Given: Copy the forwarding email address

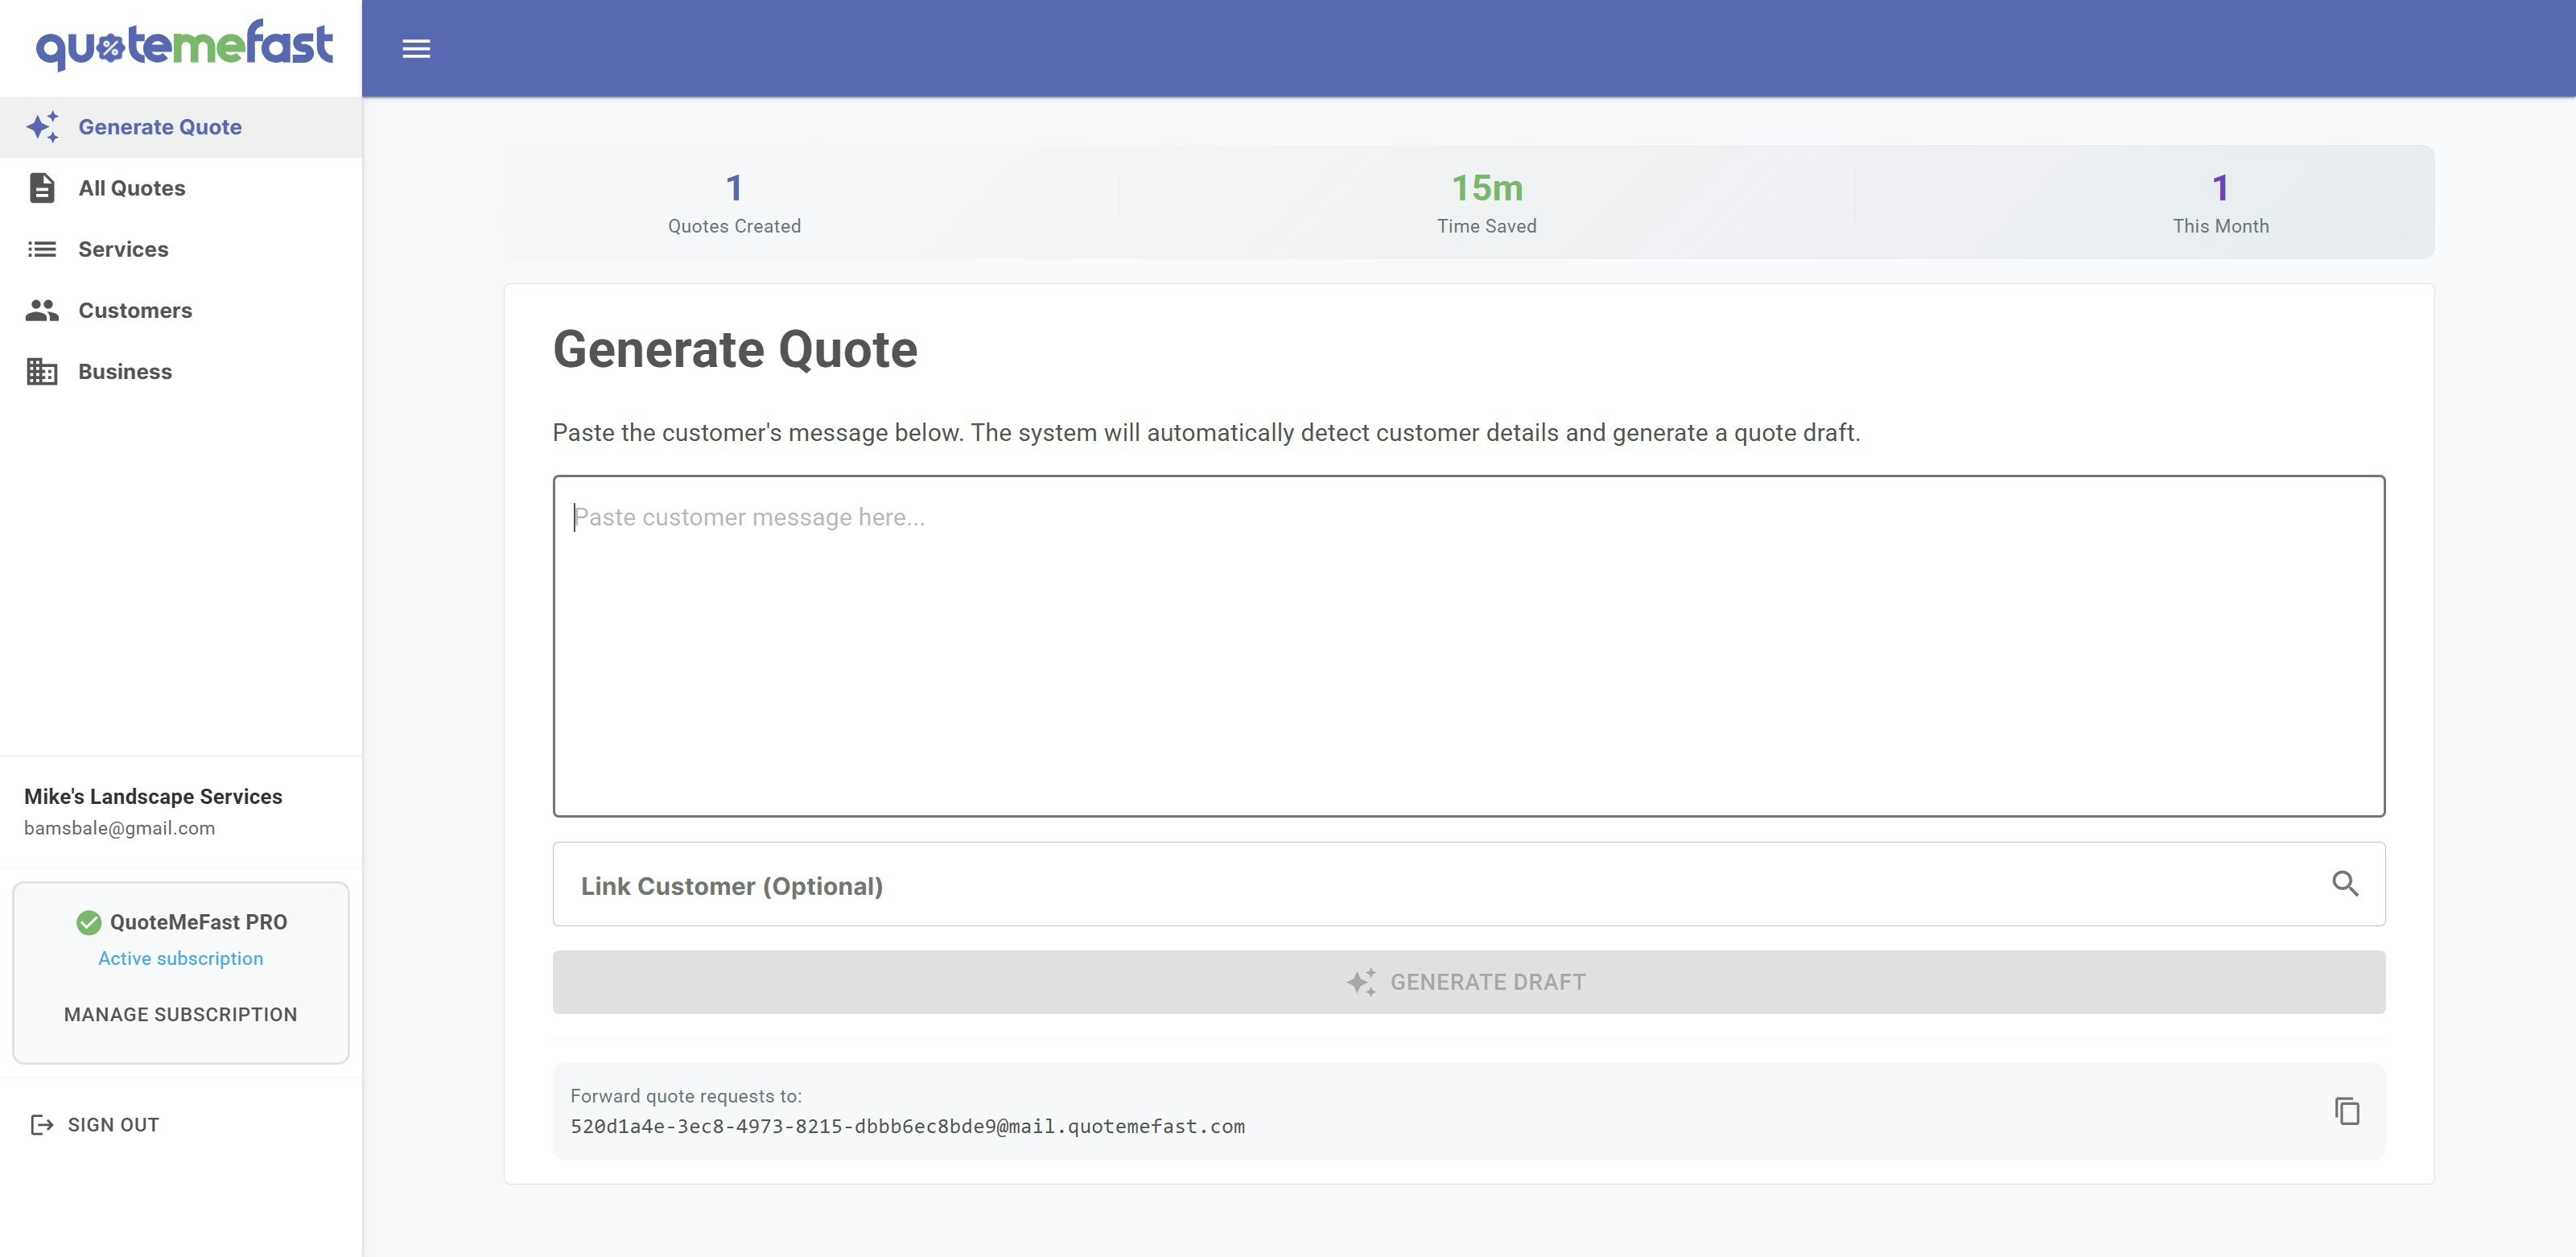Looking at the screenshot, I should [2347, 1111].
